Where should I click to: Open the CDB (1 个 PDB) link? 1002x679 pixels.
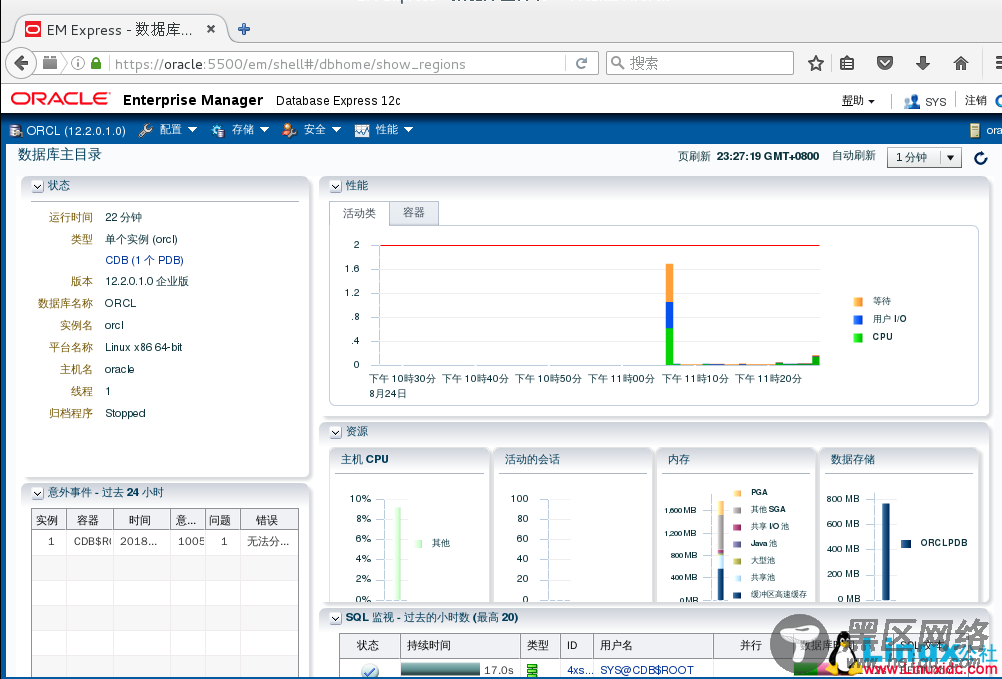[x=144, y=260]
